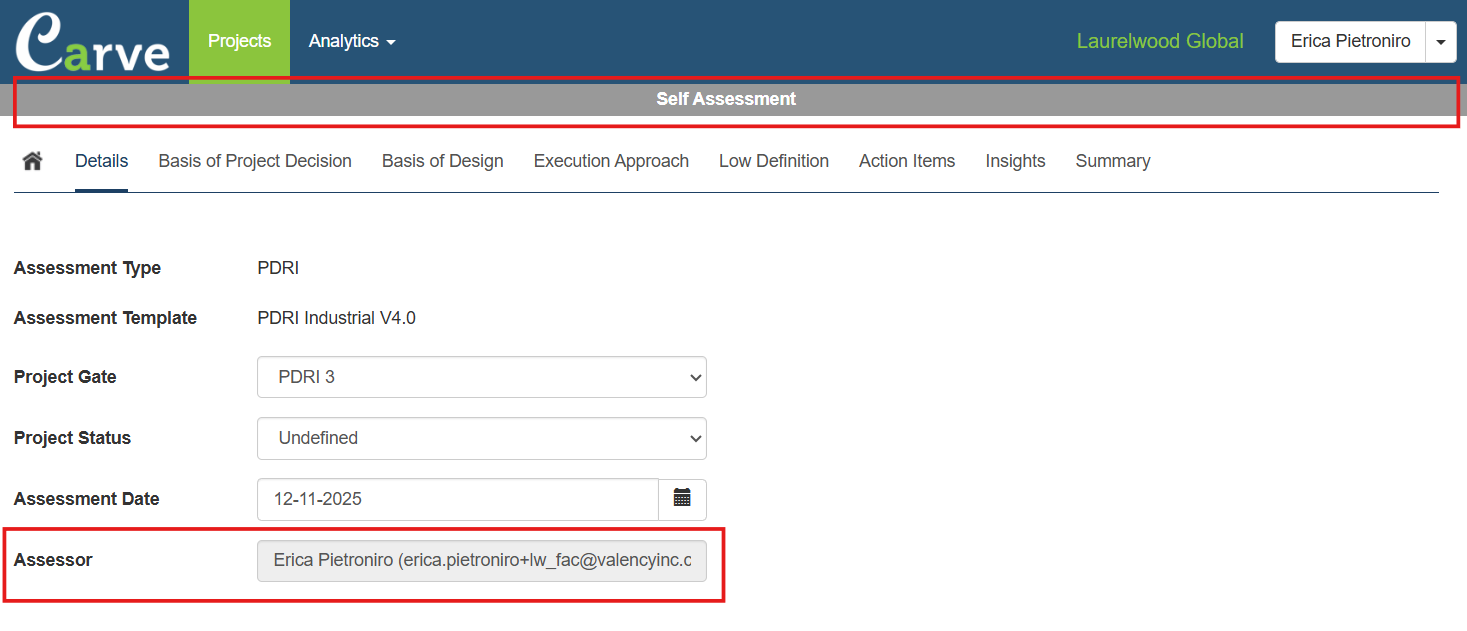The height and width of the screenshot is (631, 1467).
Task: Go to the home icon tab
Action: point(33,161)
